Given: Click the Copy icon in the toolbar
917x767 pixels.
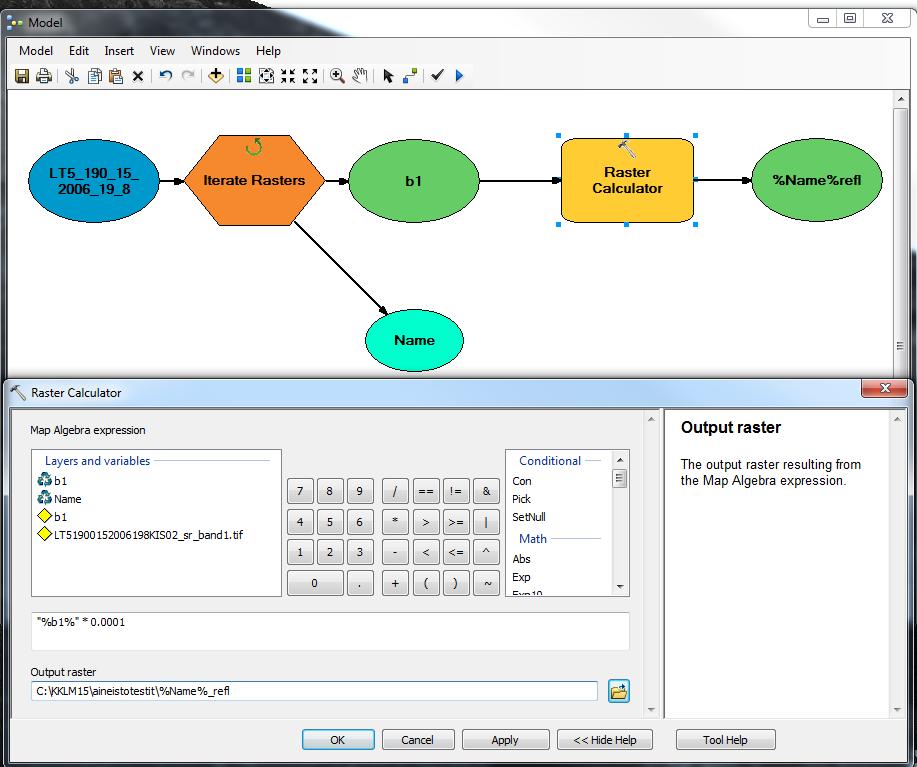Looking at the screenshot, I should point(94,76).
